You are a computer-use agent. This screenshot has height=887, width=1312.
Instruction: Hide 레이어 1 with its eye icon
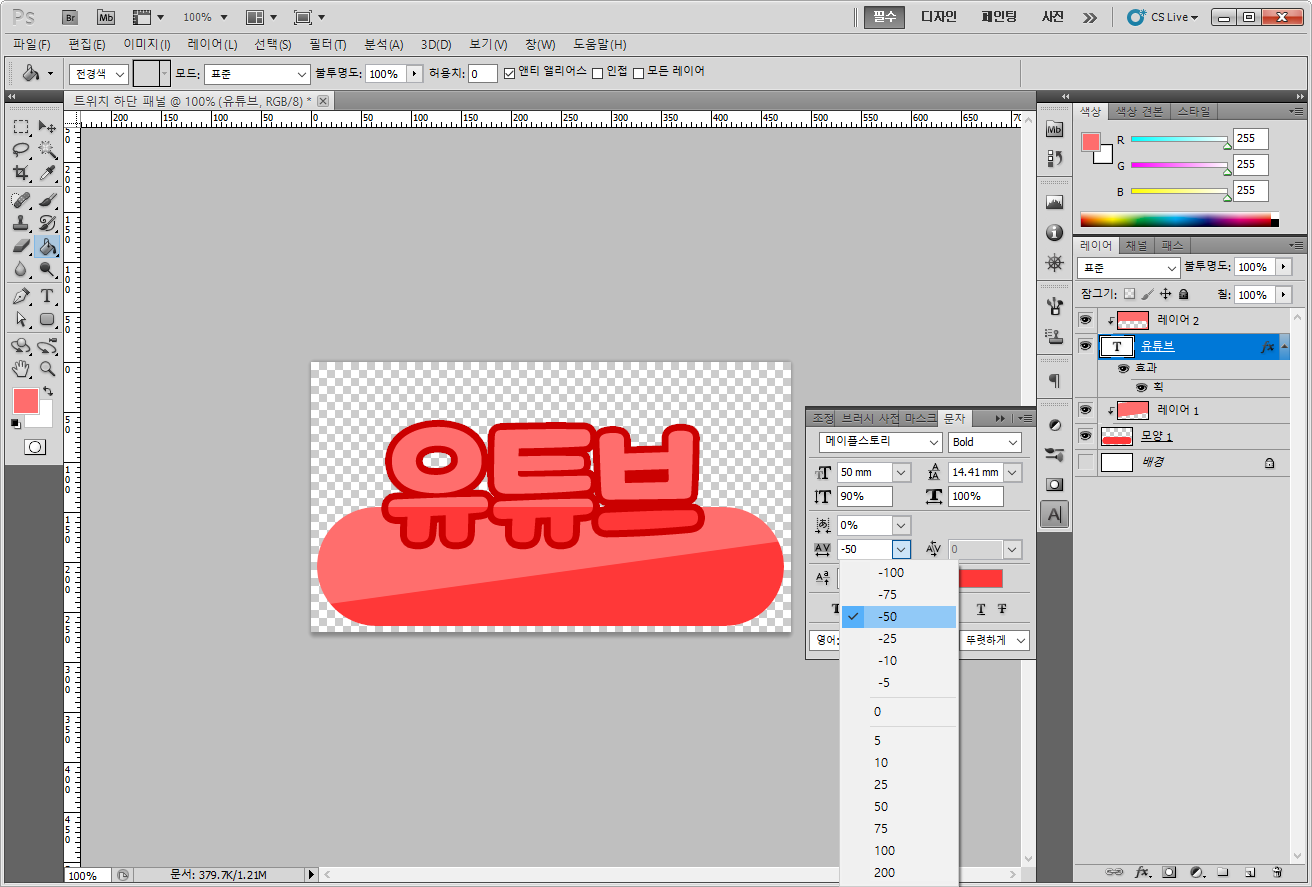coord(1085,410)
